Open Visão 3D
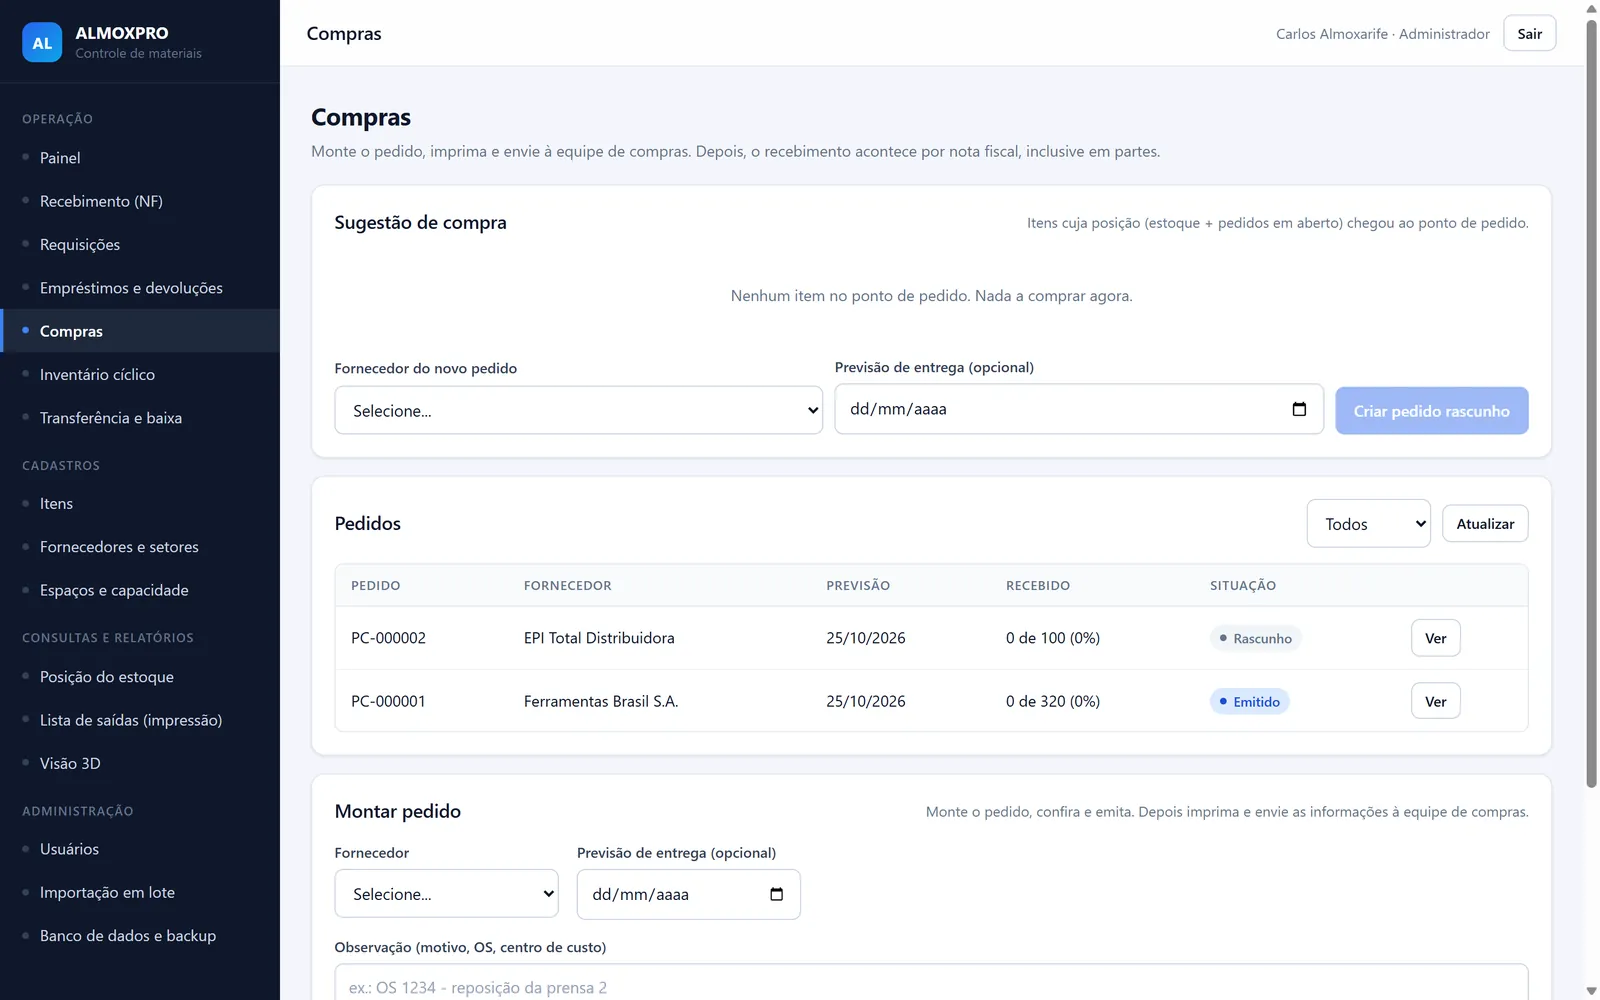 pos(140,763)
